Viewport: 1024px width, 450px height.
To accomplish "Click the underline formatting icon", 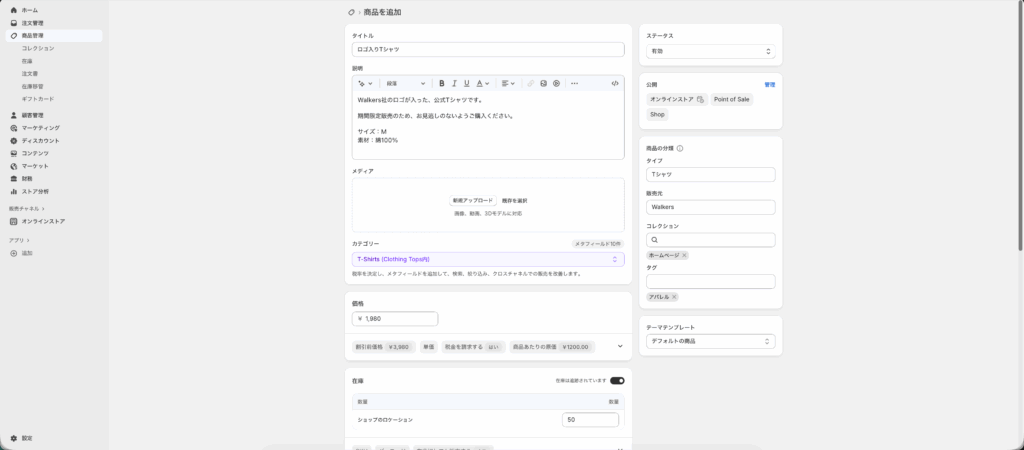I will point(467,83).
